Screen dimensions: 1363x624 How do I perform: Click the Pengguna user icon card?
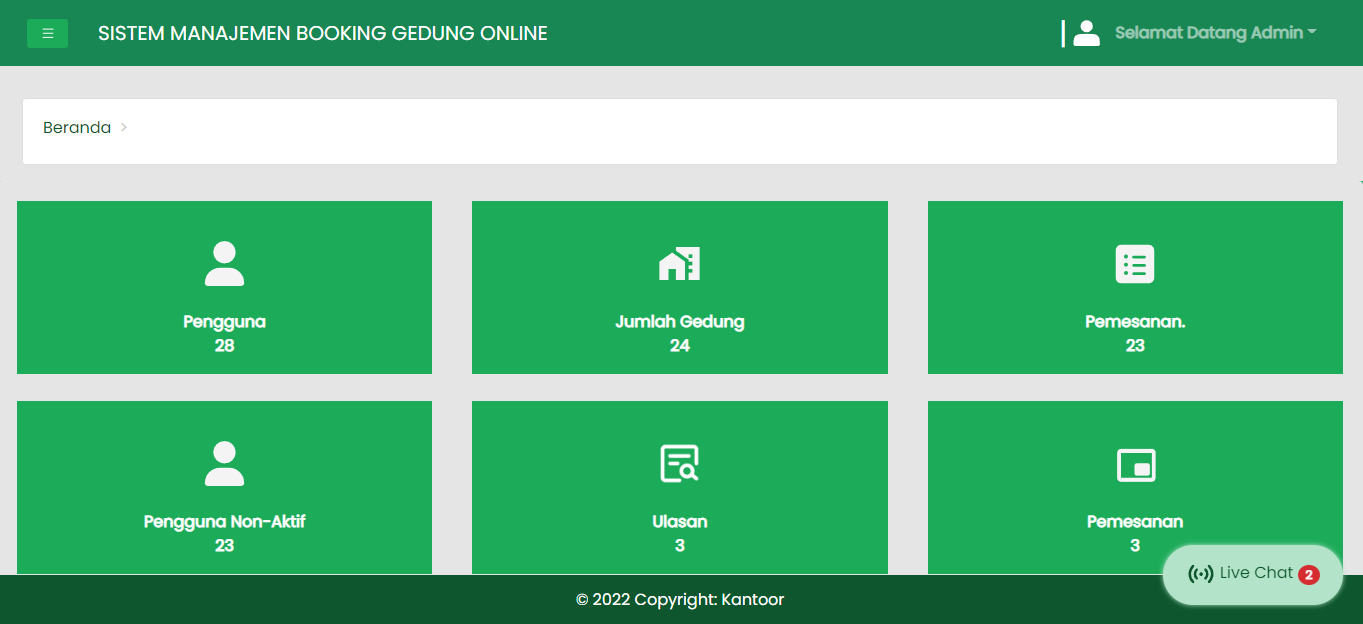pyautogui.click(x=224, y=263)
